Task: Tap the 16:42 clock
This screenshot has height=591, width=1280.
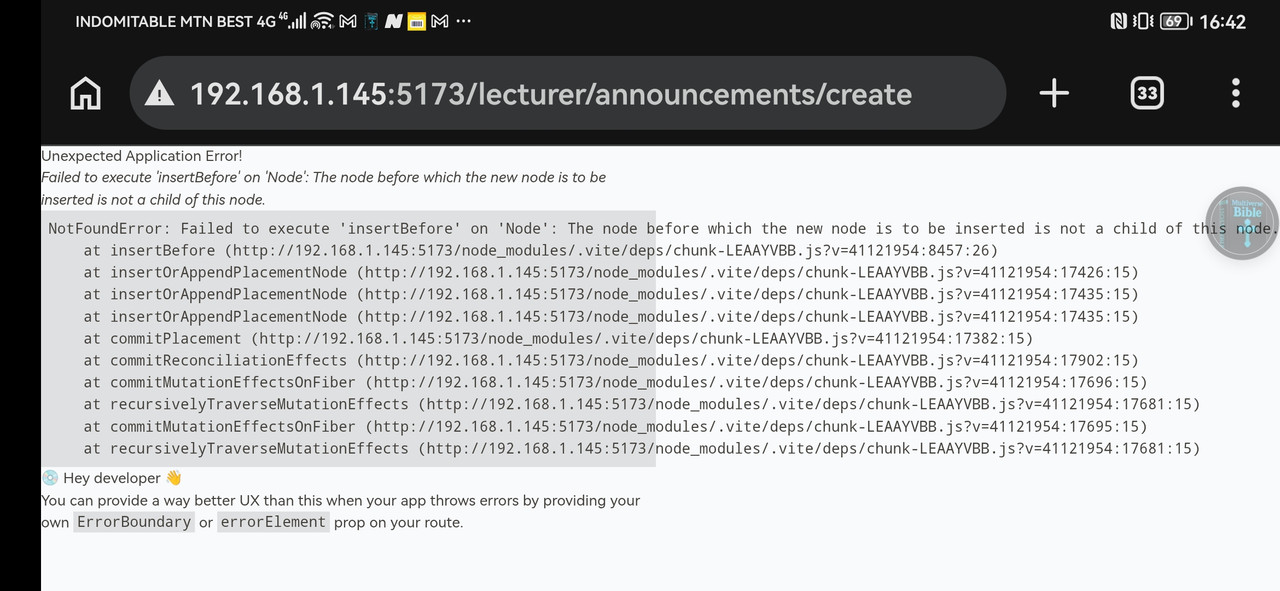Action: (x=1222, y=21)
